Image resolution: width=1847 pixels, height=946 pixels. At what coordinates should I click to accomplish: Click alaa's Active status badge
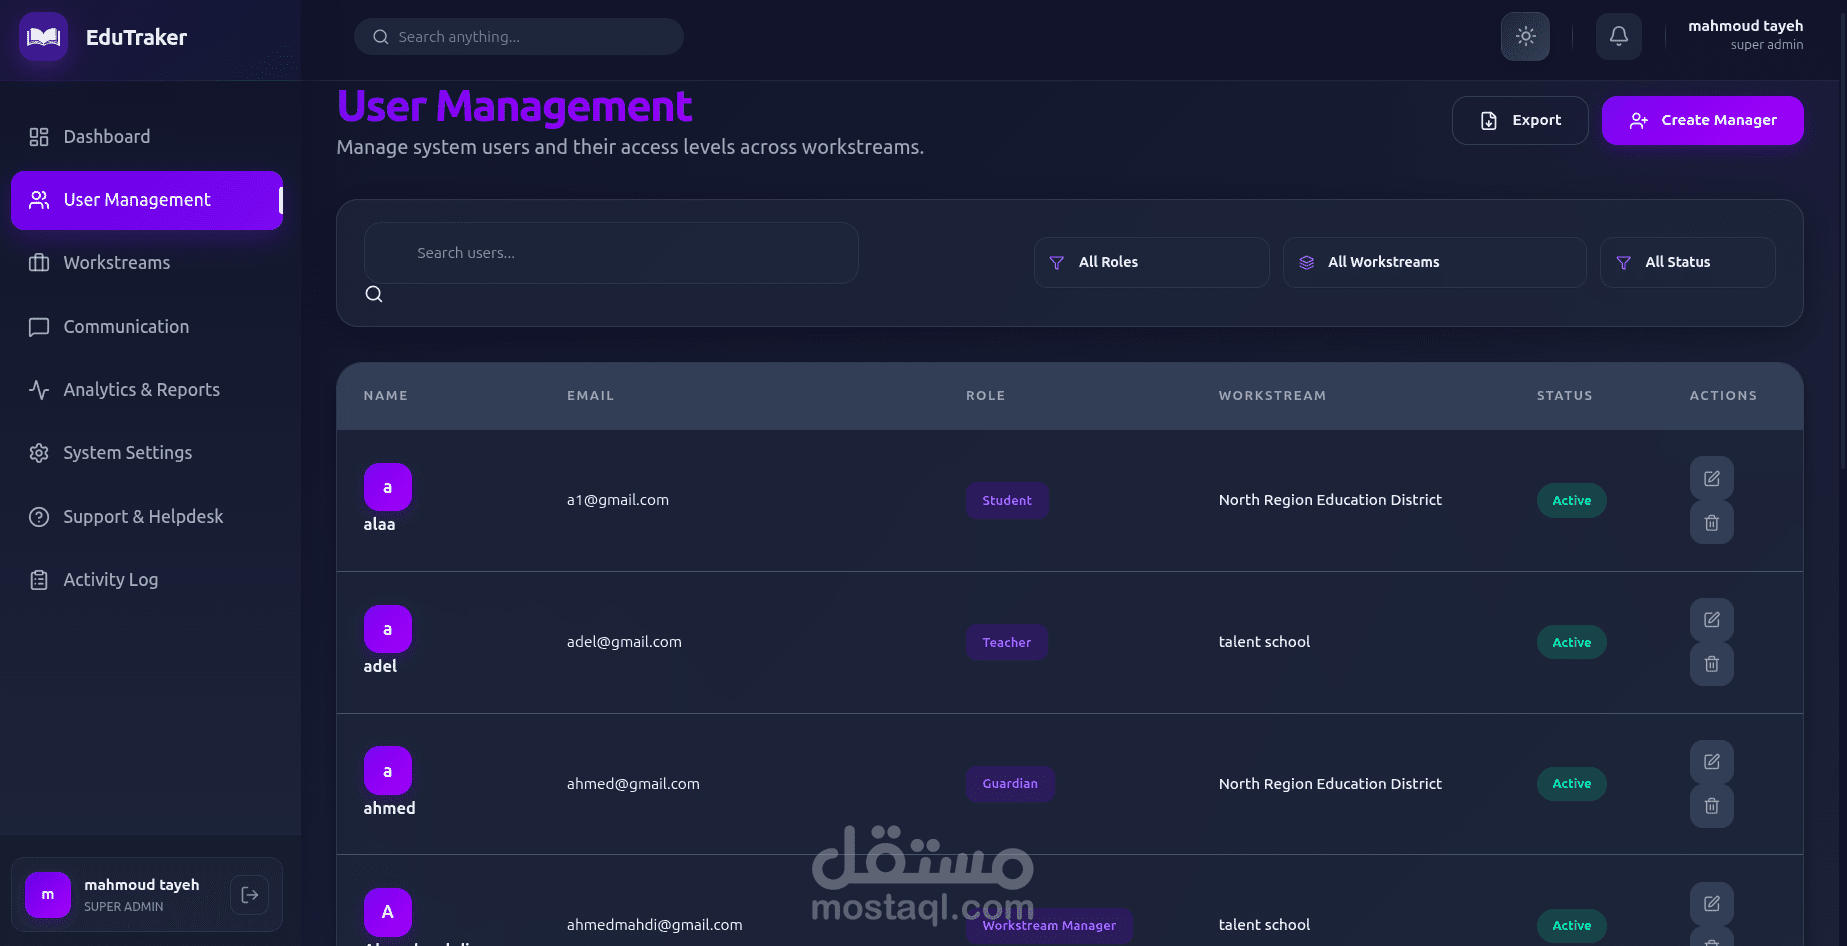click(x=1571, y=501)
